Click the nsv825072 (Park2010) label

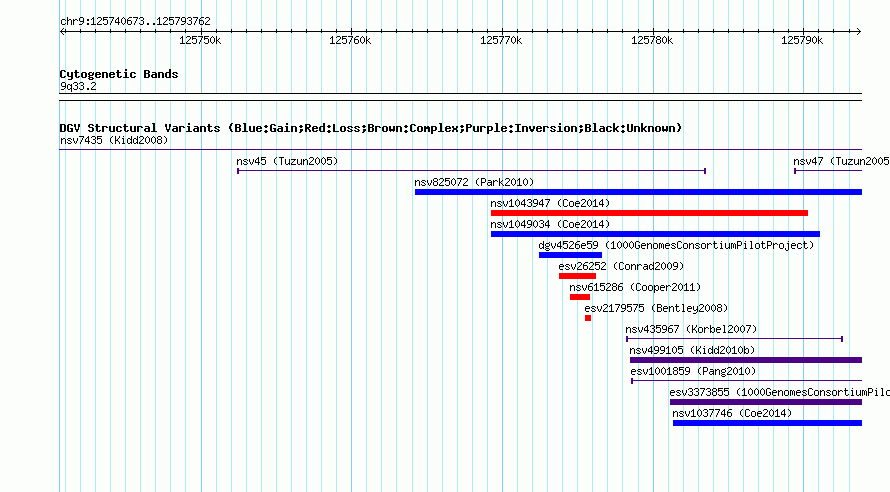tap(474, 182)
